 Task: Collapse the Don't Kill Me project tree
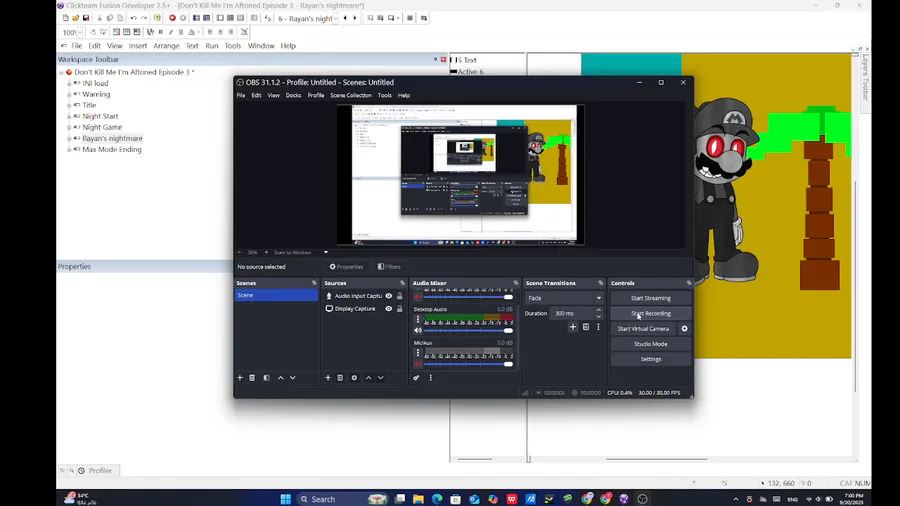pos(61,72)
